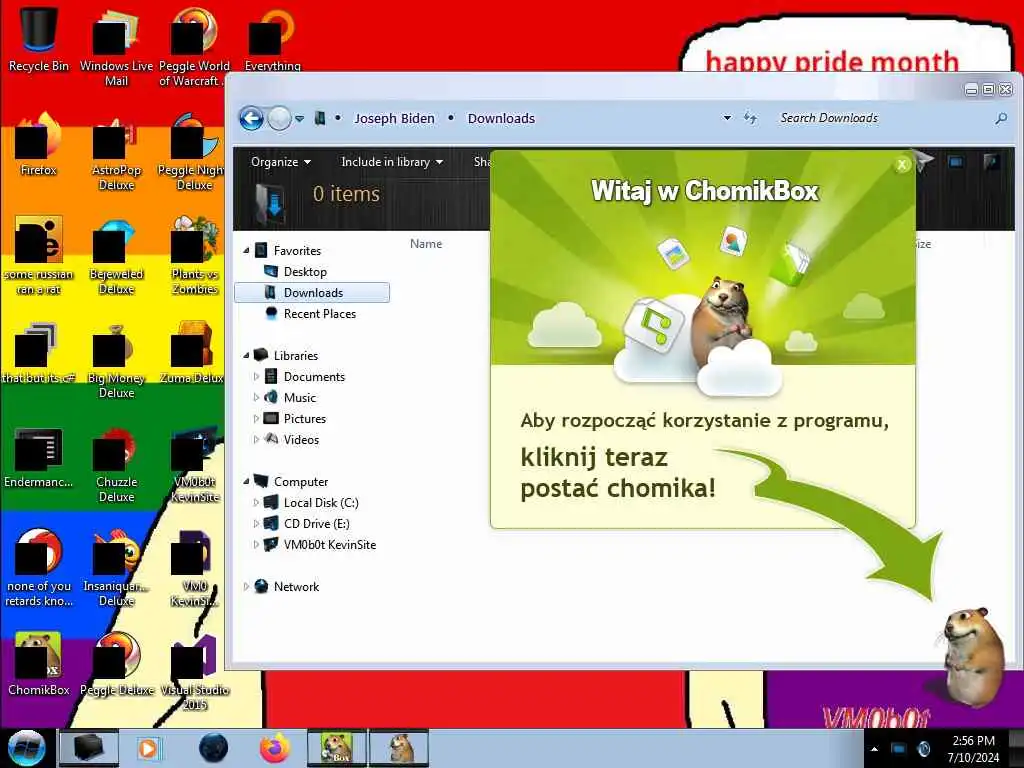This screenshot has height=768, width=1024.
Task: Open Peggle Deluxe desktop shortcut
Action: [x=116, y=664]
